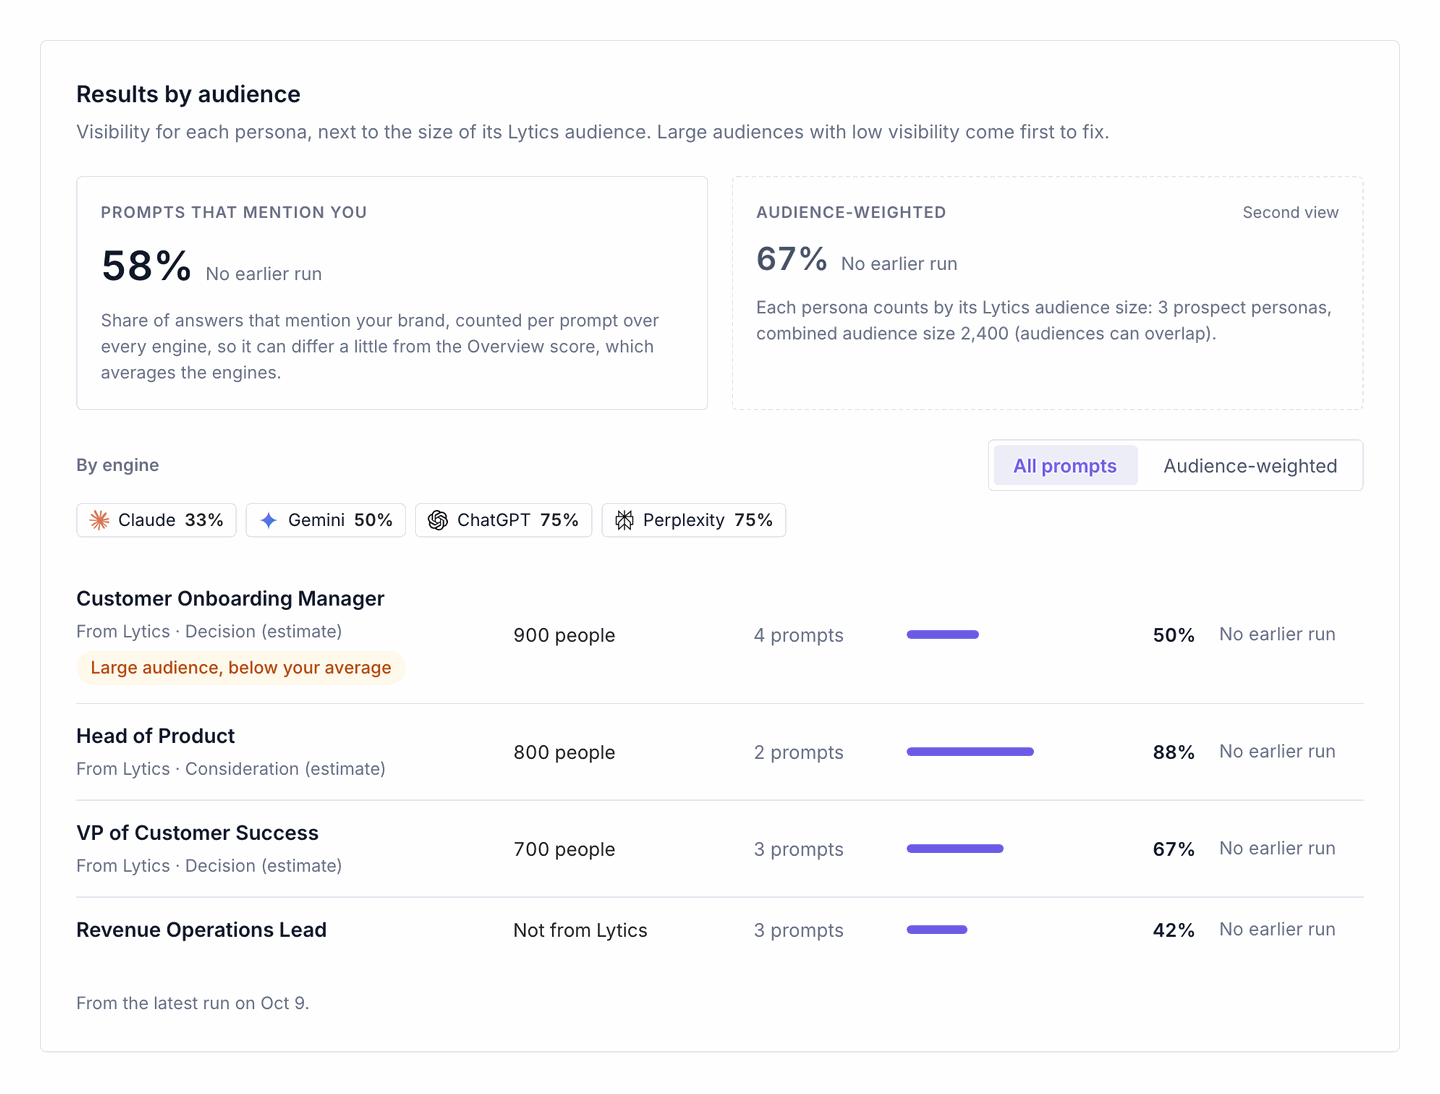Screen dimensions: 1440x1094
Task: Switch to the Audience-weighted view
Action: pyautogui.click(x=1250, y=466)
